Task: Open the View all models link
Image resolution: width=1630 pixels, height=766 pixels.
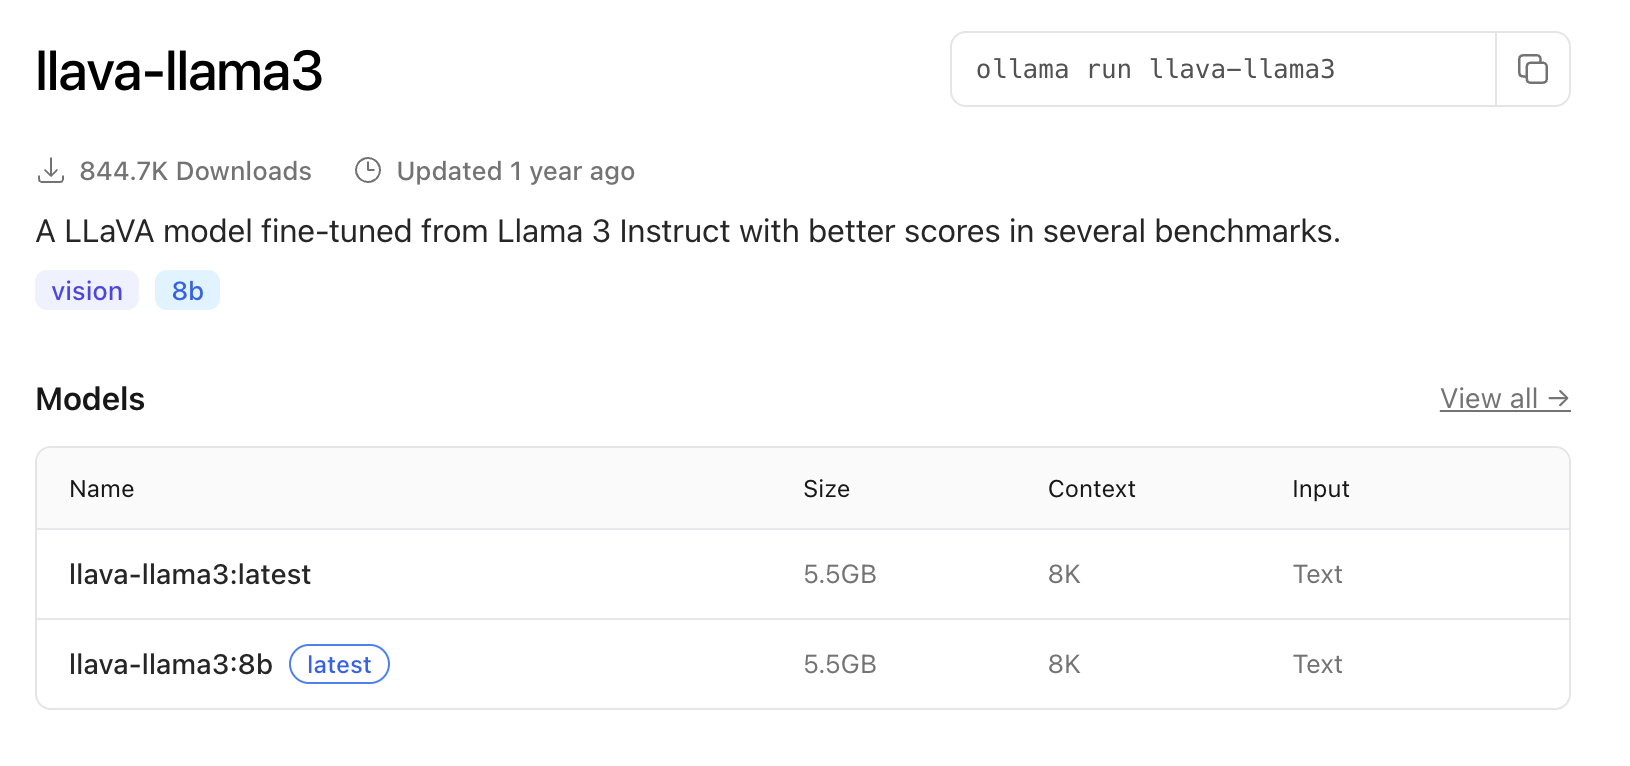Action: pos(1505,399)
